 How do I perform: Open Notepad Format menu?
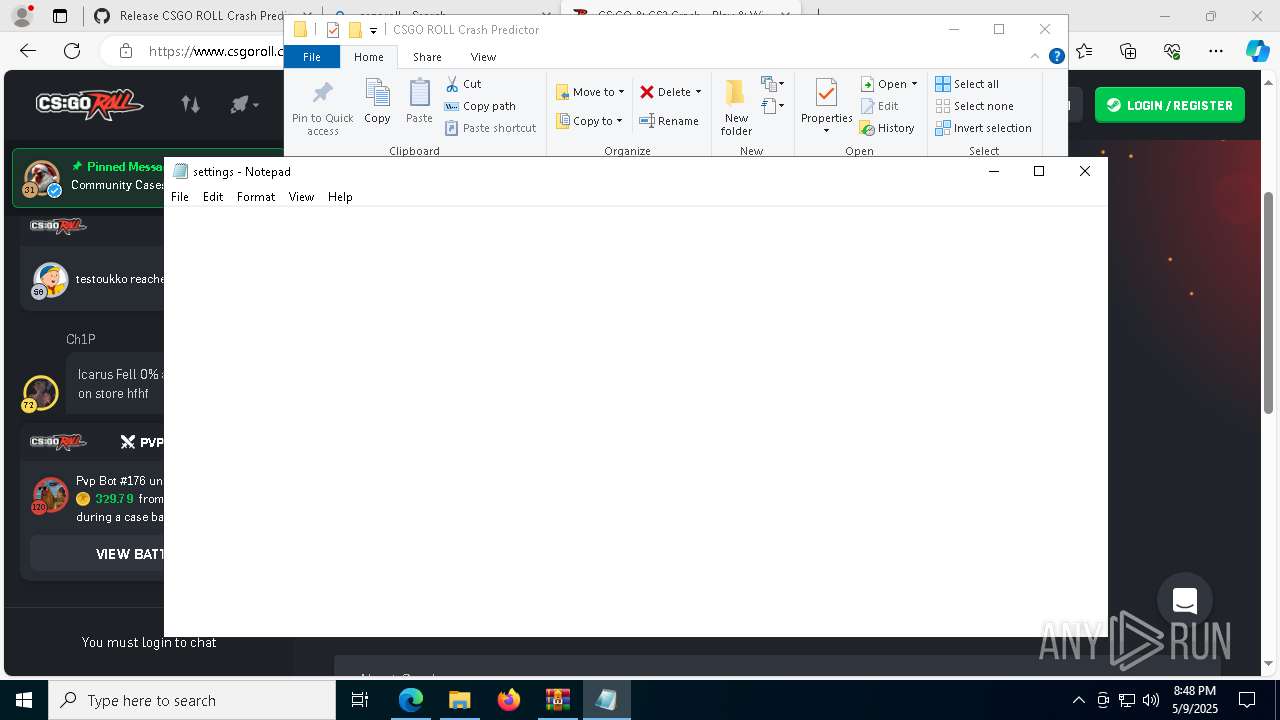tap(256, 197)
